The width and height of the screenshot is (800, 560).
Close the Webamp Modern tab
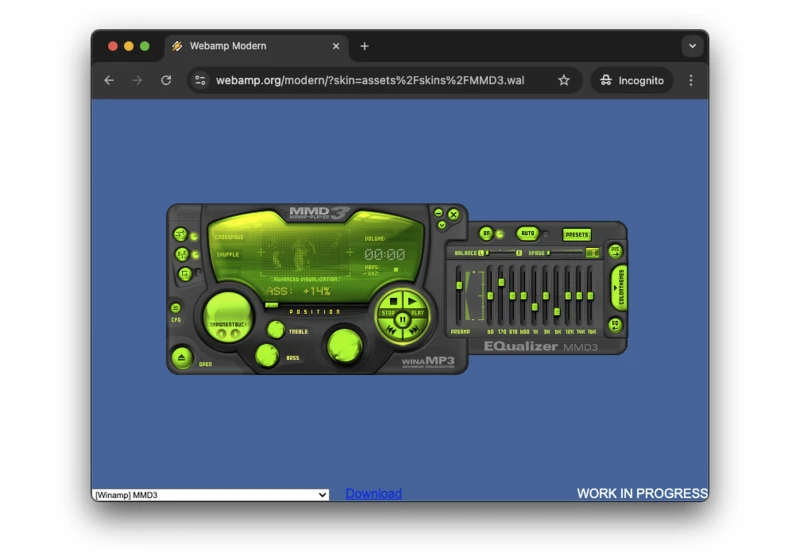(336, 46)
